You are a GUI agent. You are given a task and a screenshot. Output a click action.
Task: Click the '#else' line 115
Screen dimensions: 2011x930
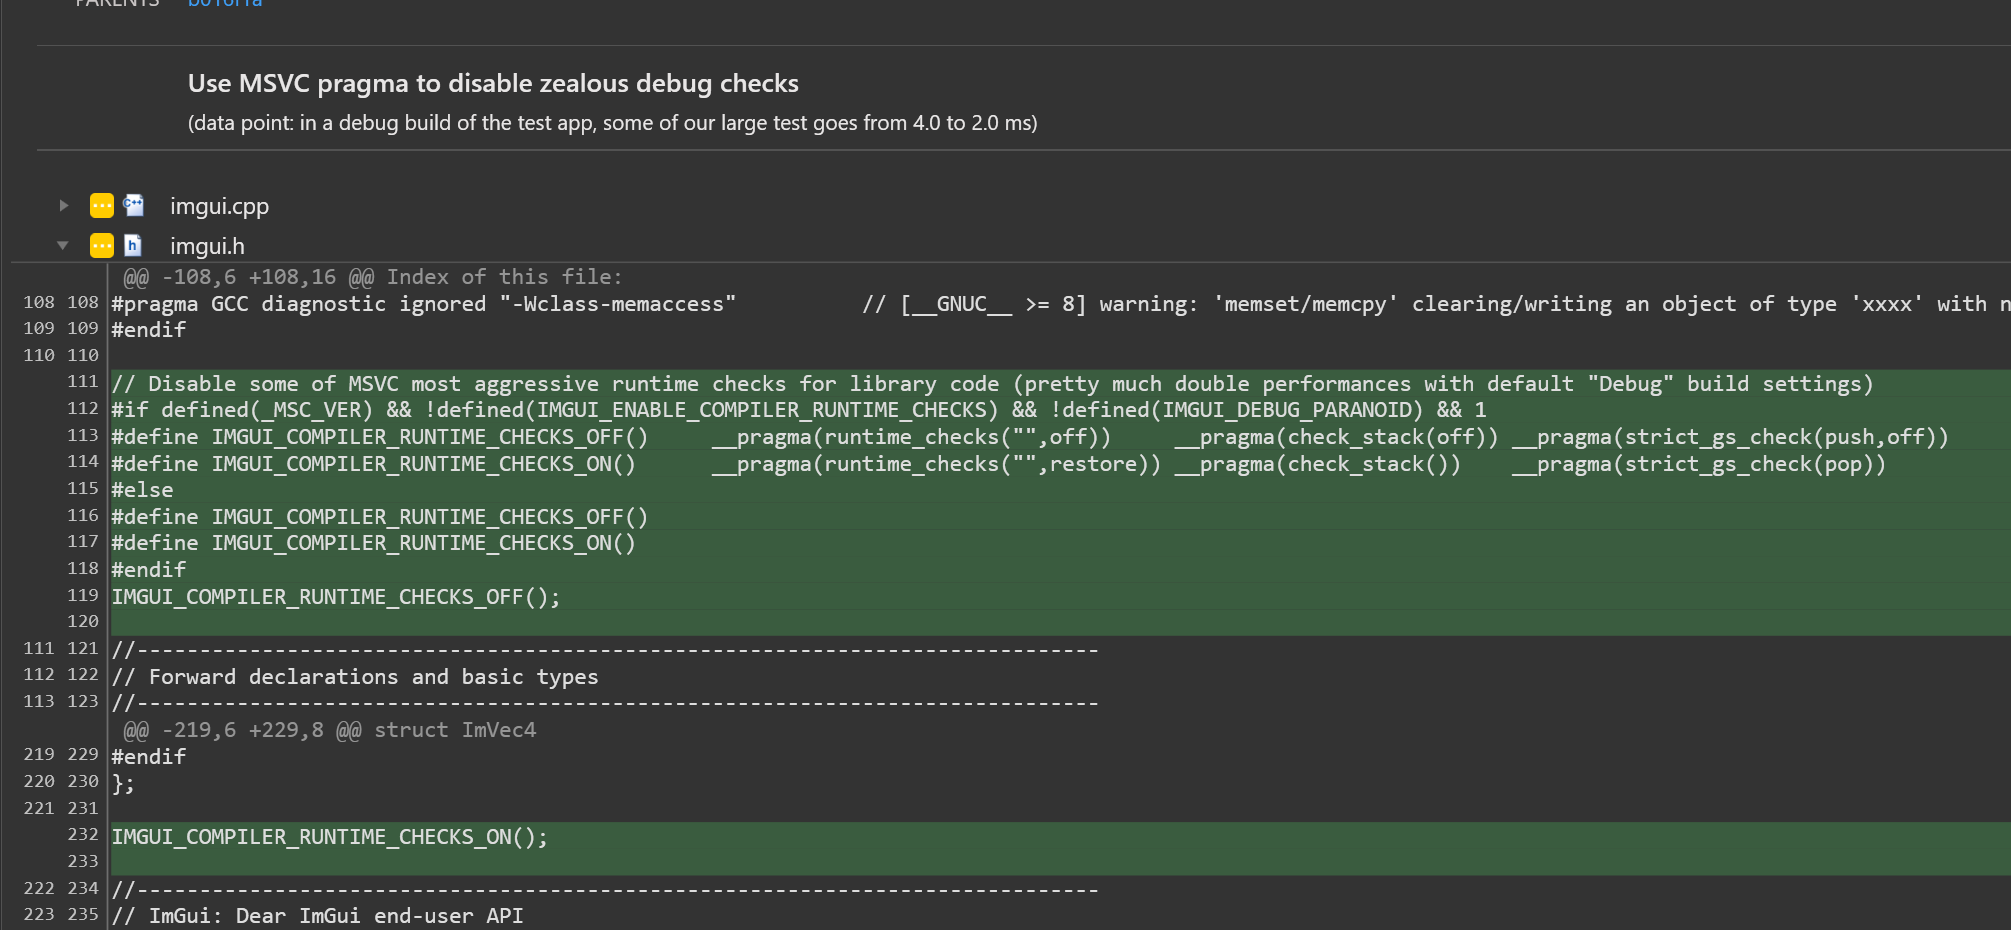click(x=142, y=490)
